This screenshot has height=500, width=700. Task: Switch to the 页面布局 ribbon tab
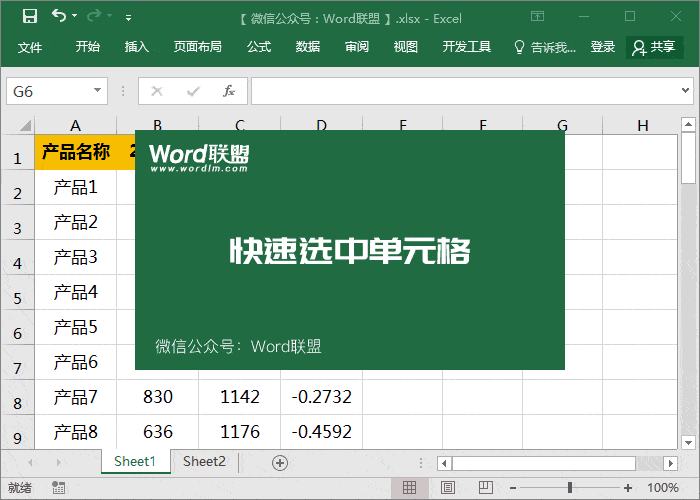coord(198,46)
